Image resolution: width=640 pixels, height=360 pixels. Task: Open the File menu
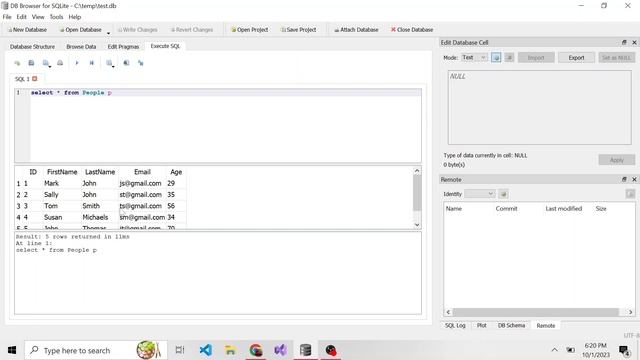coord(7,17)
